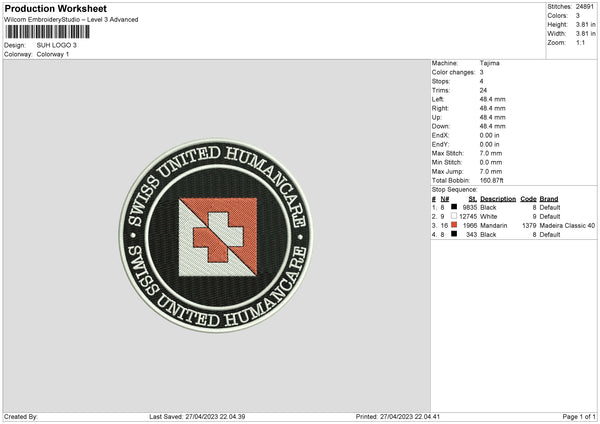Click the Page 1 of 1 indicator
This screenshot has height=424, width=600.
coord(579,416)
